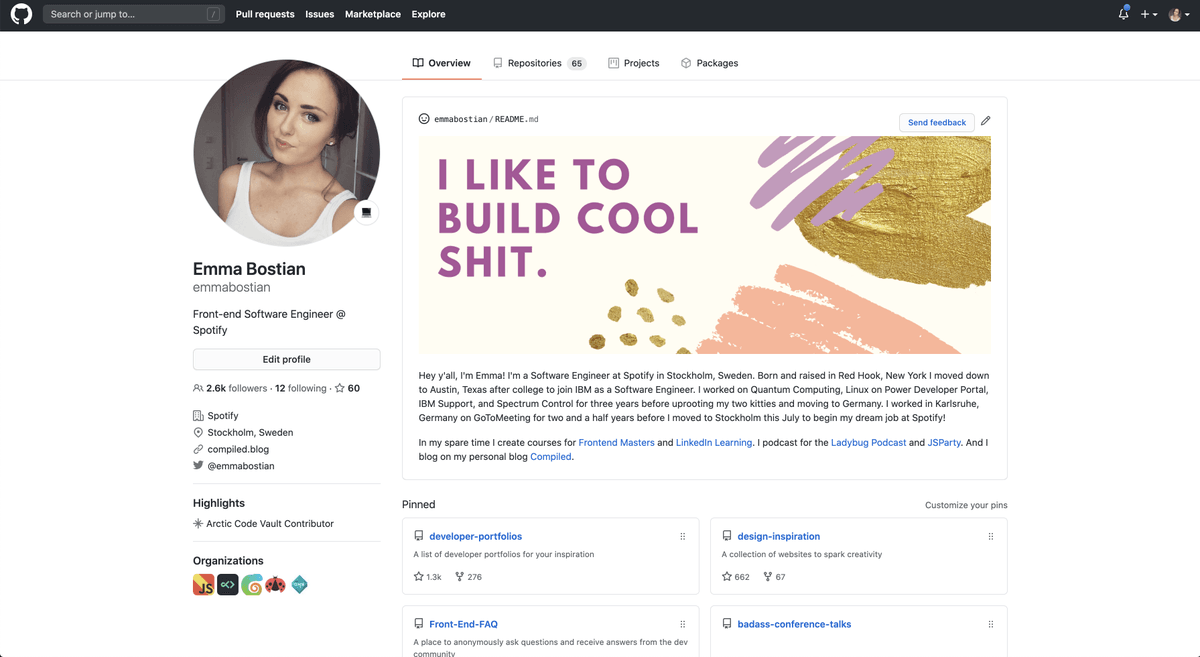
Task: Click the GitHub Octocat logo
Action: point(21,14)
